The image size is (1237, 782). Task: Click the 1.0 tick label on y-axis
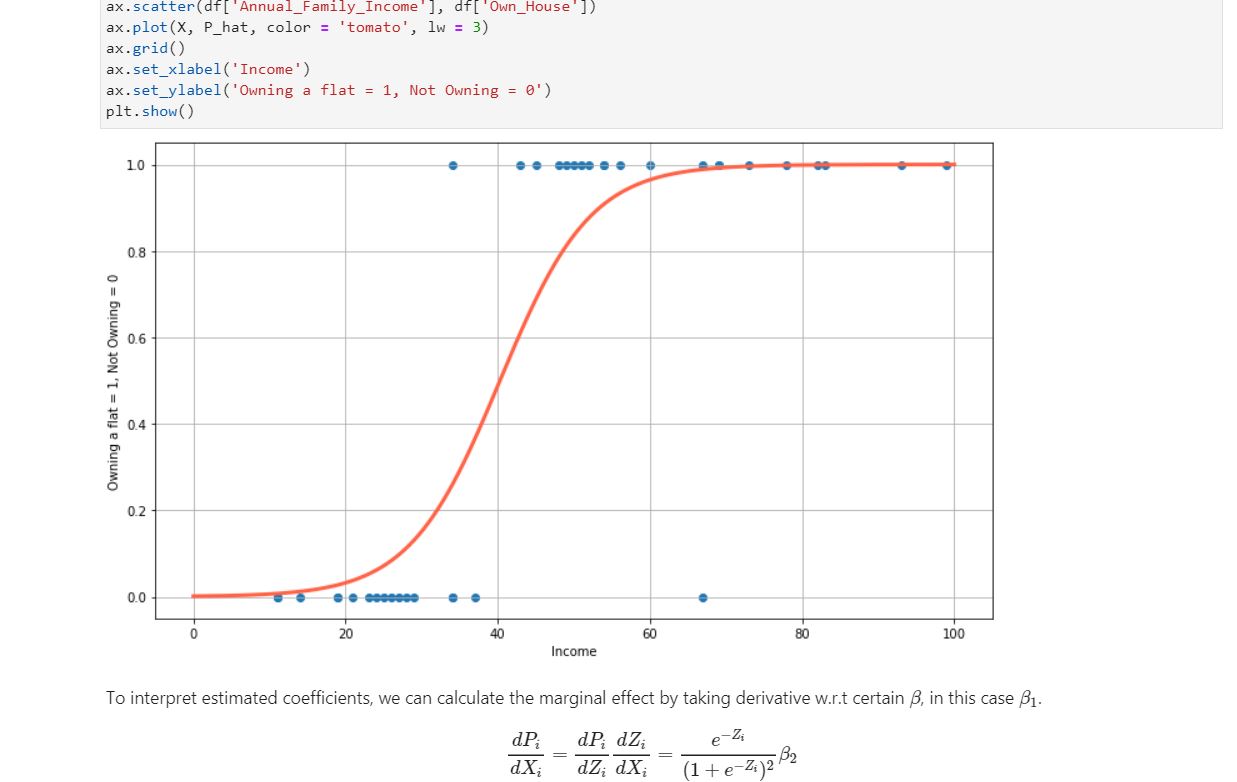(136, 165)
